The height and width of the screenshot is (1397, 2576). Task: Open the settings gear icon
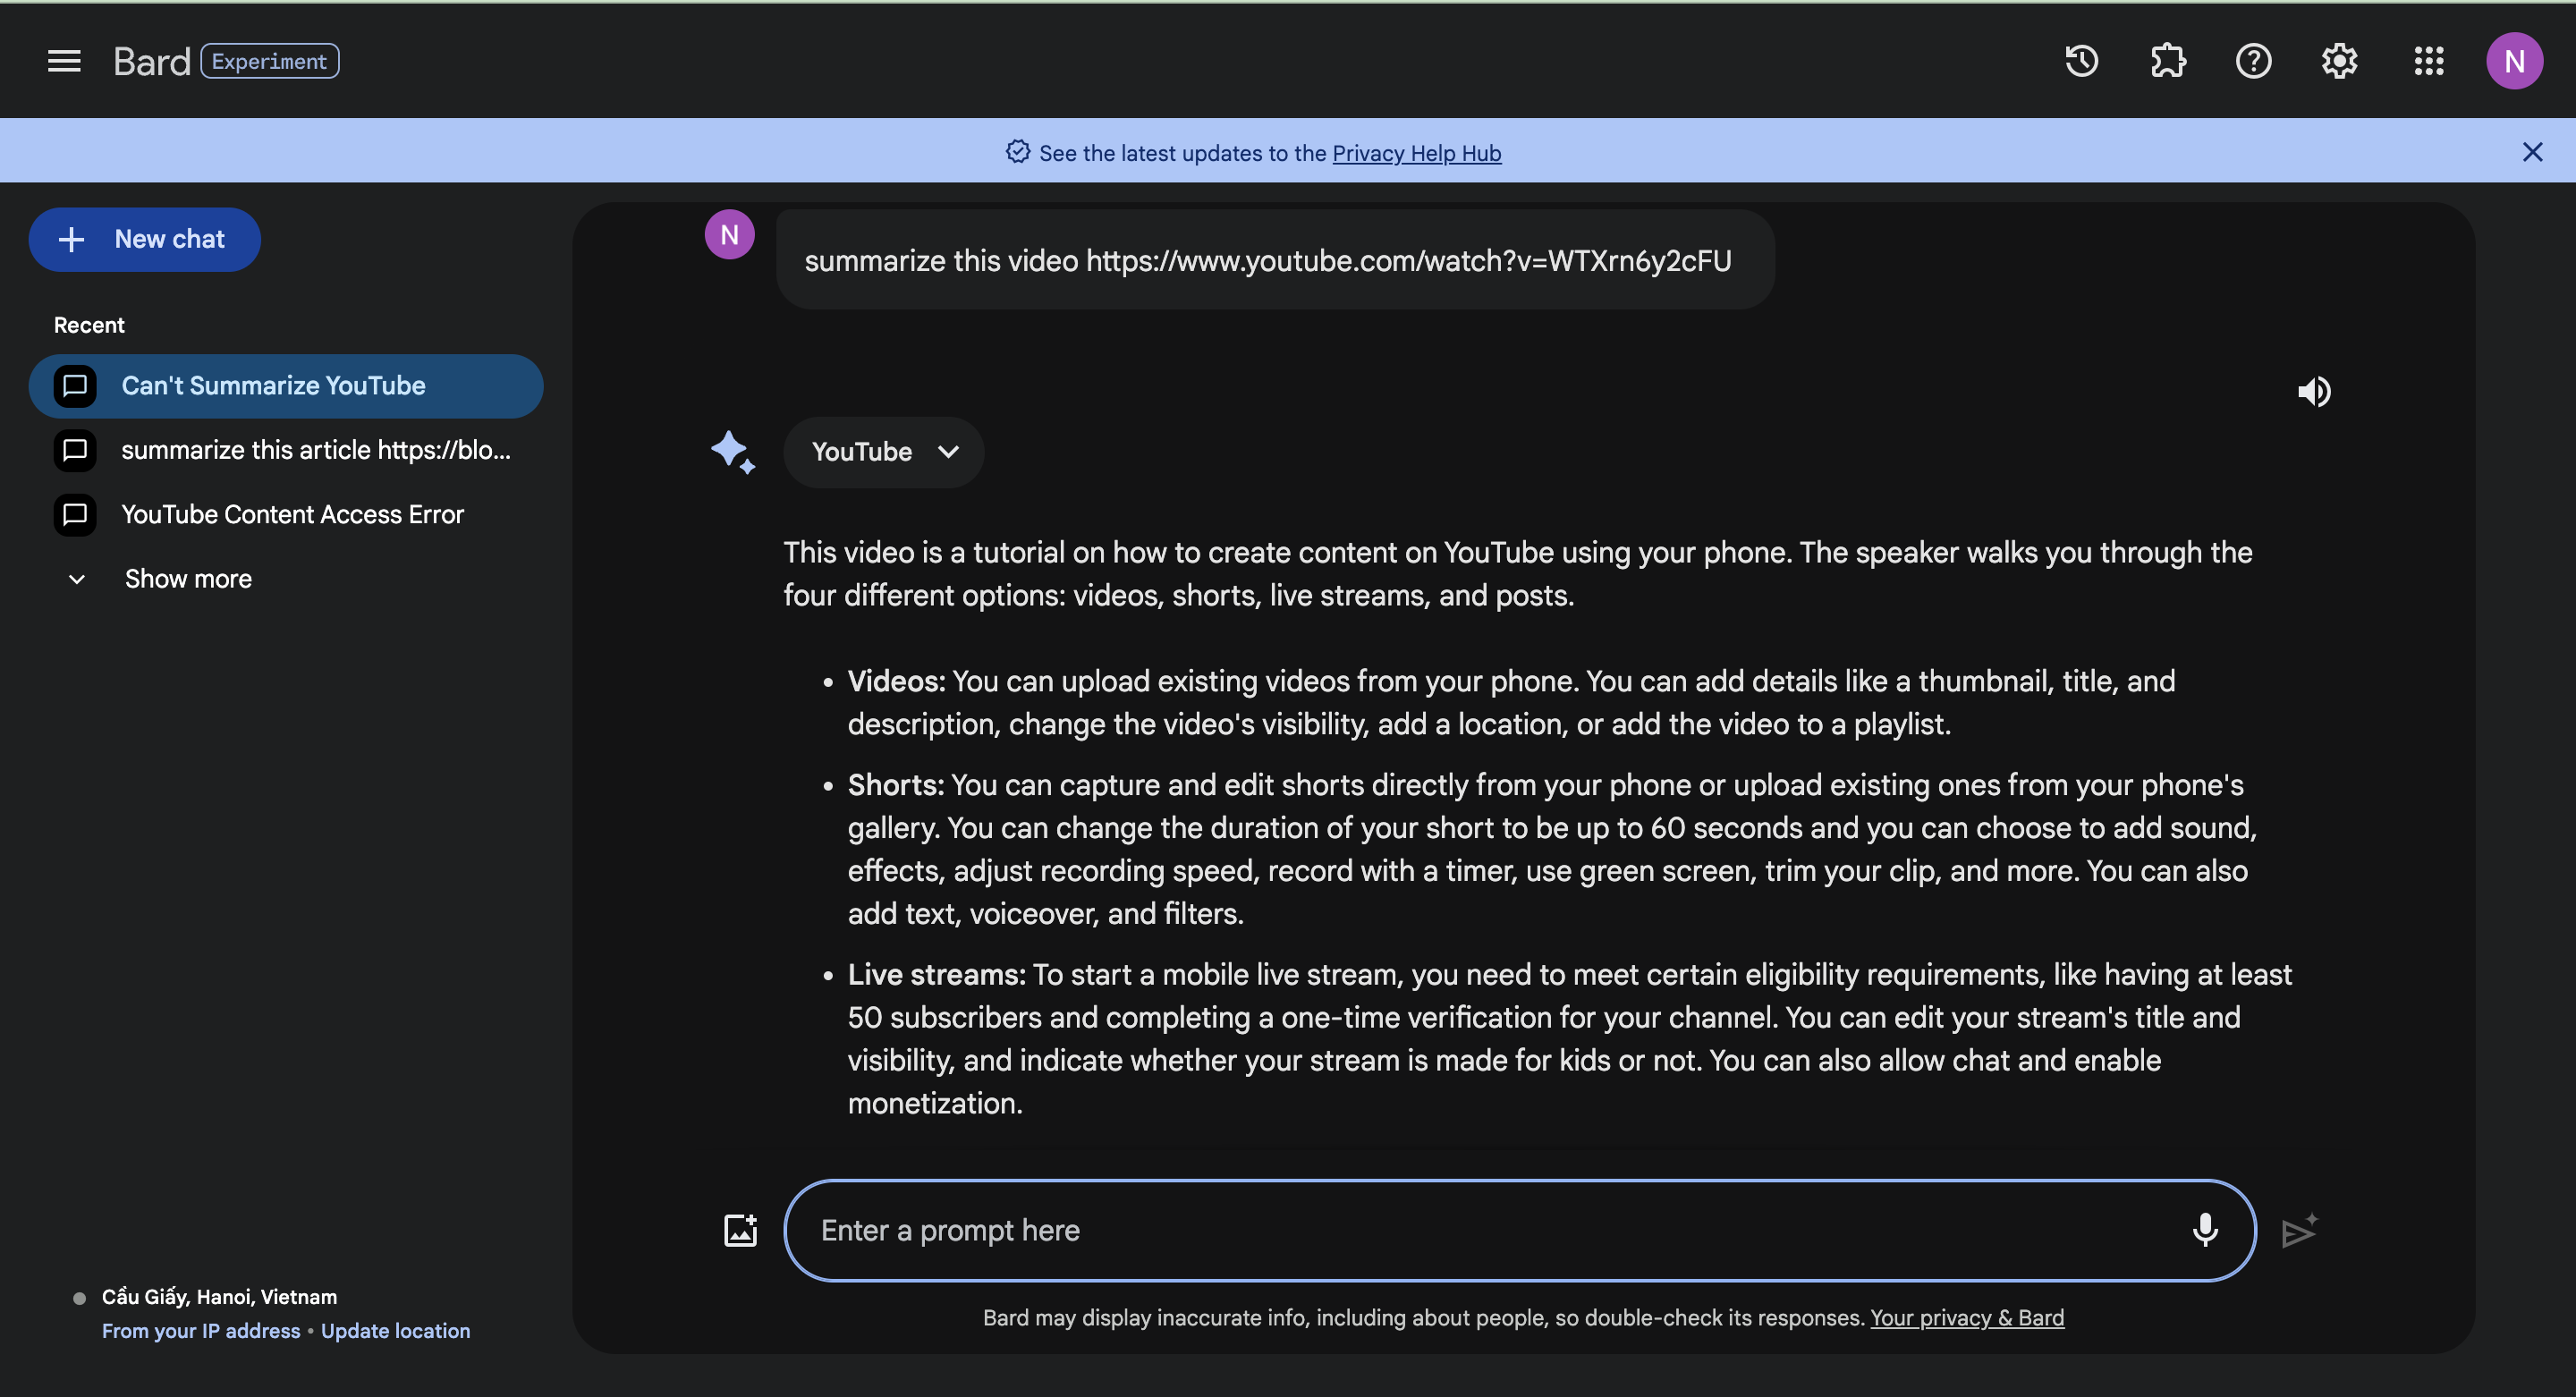click(2339, 61)
